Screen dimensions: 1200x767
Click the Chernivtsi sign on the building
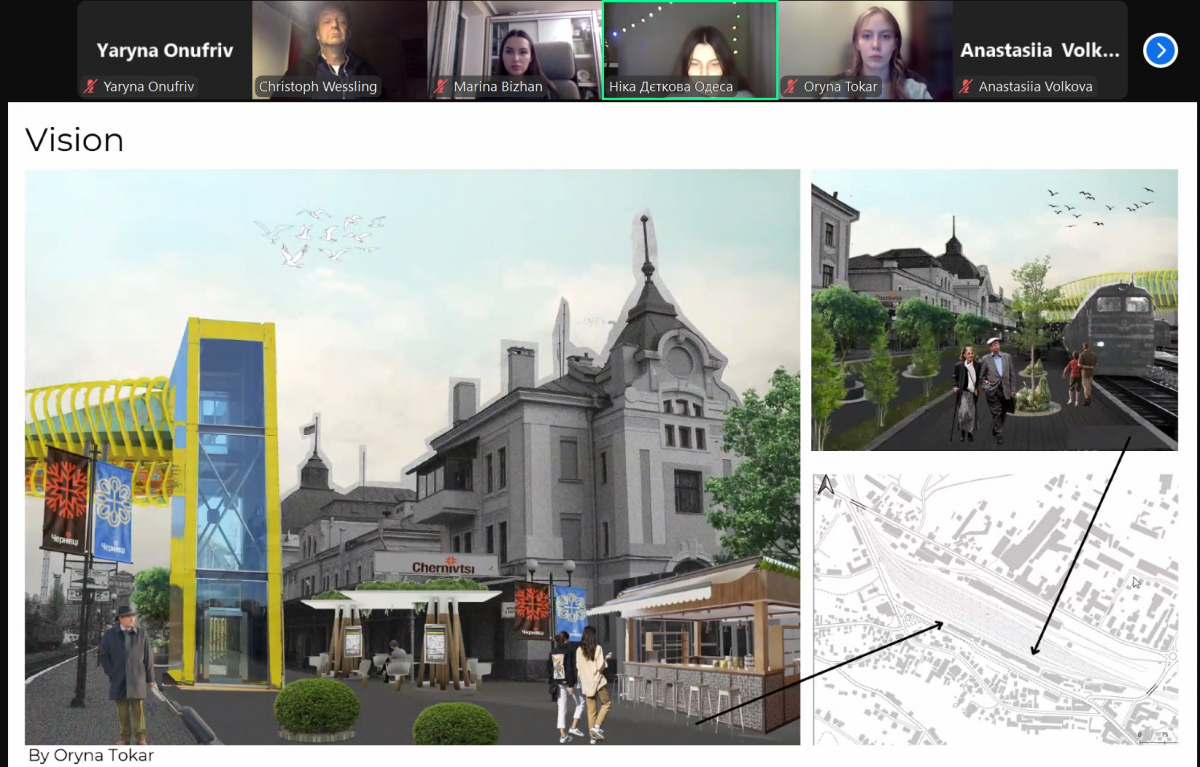coord(436,566)
